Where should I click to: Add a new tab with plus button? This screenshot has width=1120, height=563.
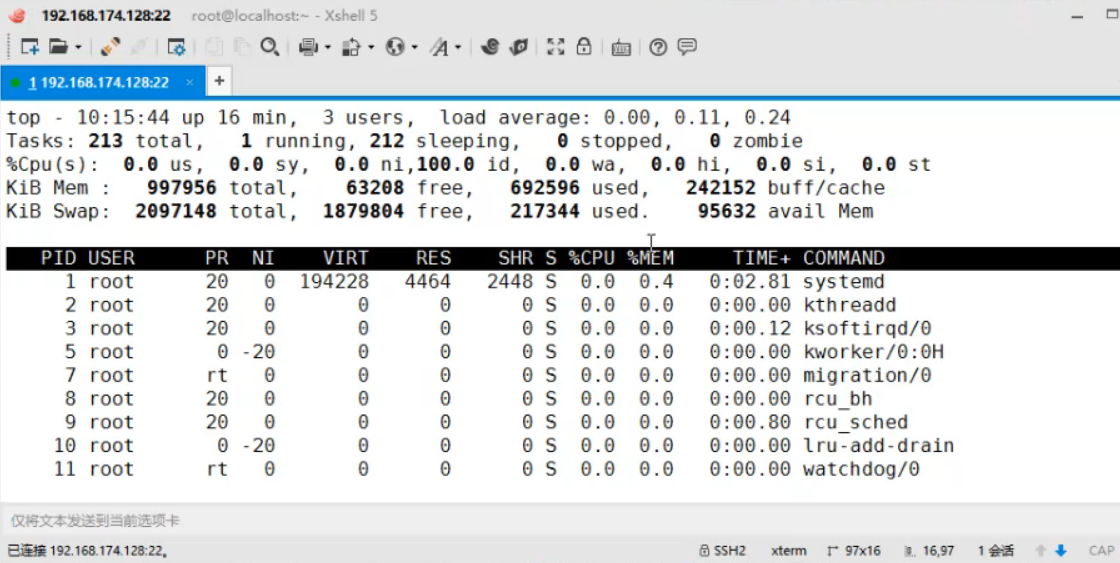tap(219, 81)
